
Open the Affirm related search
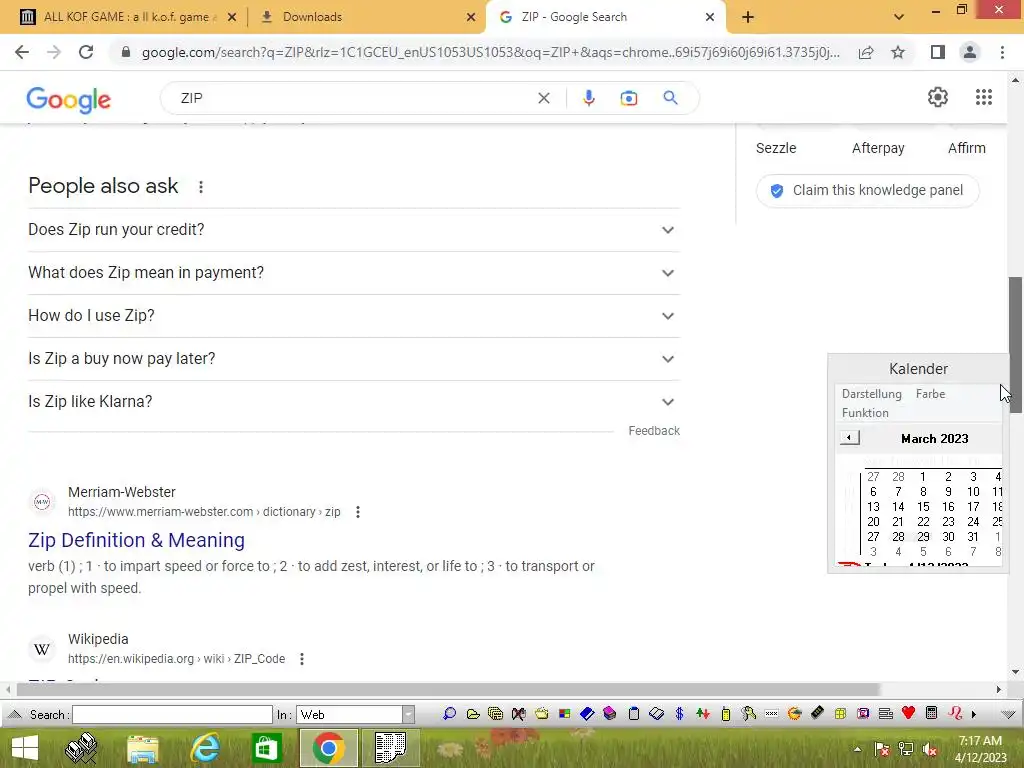[967, 148]
